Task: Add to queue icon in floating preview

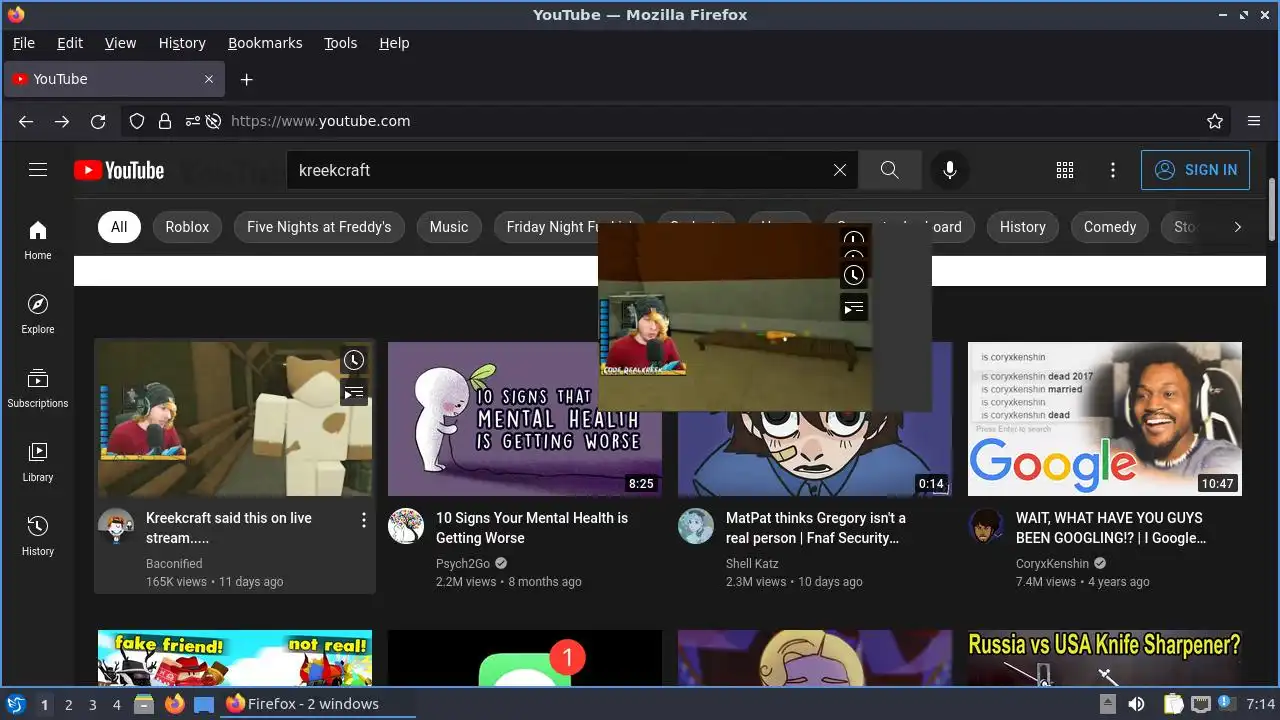Action: [854, 308]
